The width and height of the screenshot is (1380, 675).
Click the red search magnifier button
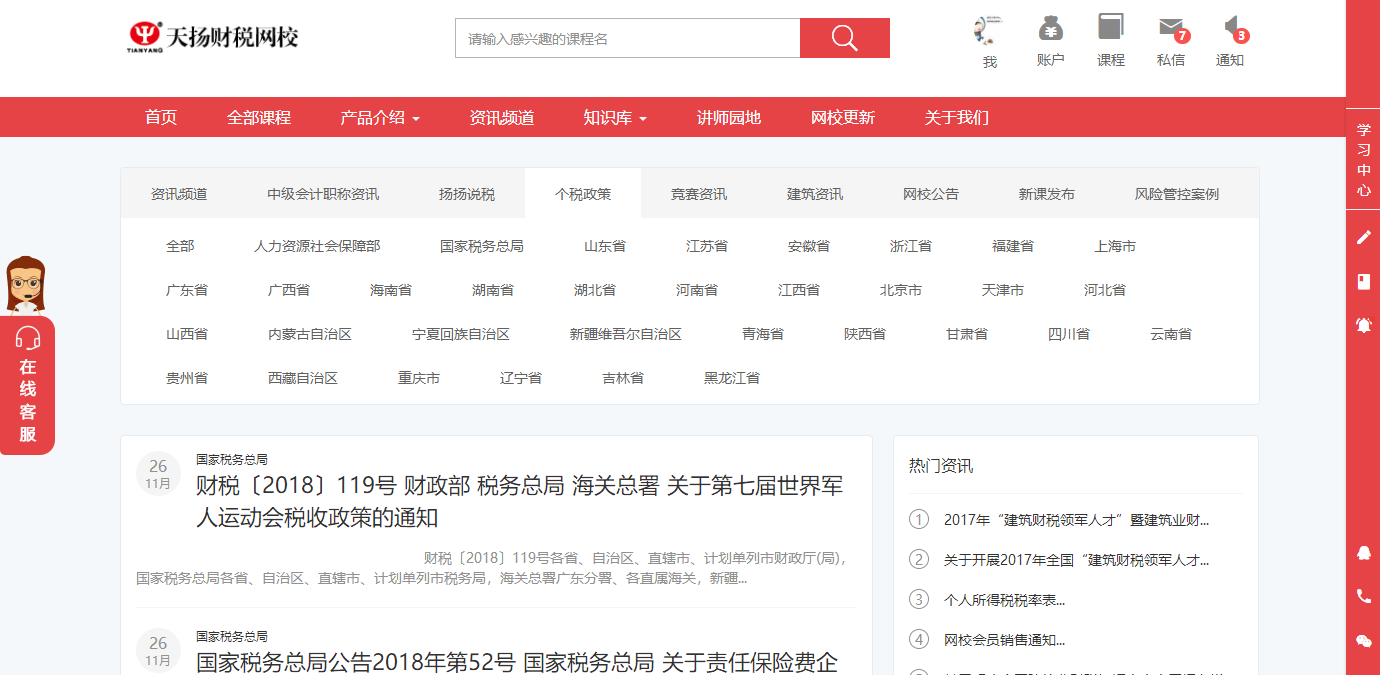coord(844,38)
